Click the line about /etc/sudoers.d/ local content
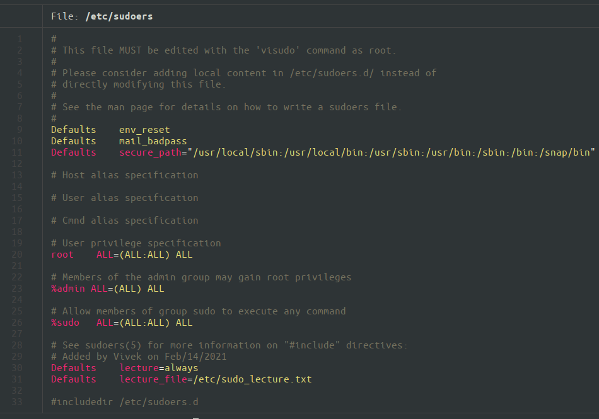 coord(244,73)
